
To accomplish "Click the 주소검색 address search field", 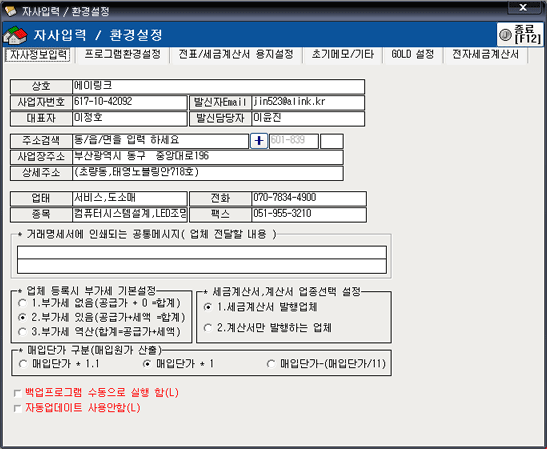I will [160, 141].
